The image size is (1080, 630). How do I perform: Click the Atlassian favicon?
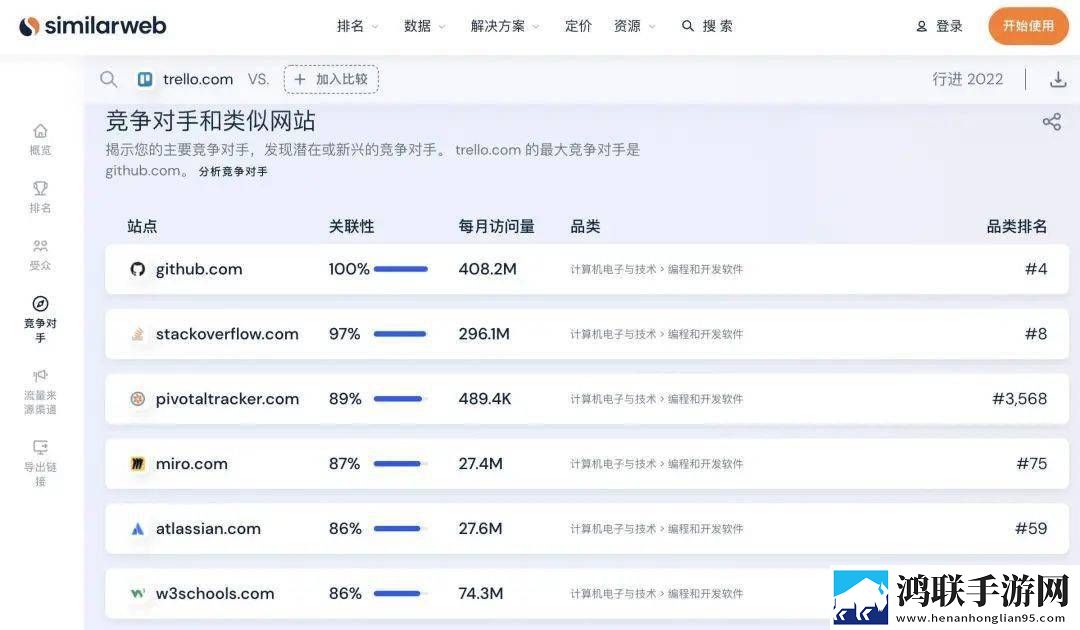[138, 529]
